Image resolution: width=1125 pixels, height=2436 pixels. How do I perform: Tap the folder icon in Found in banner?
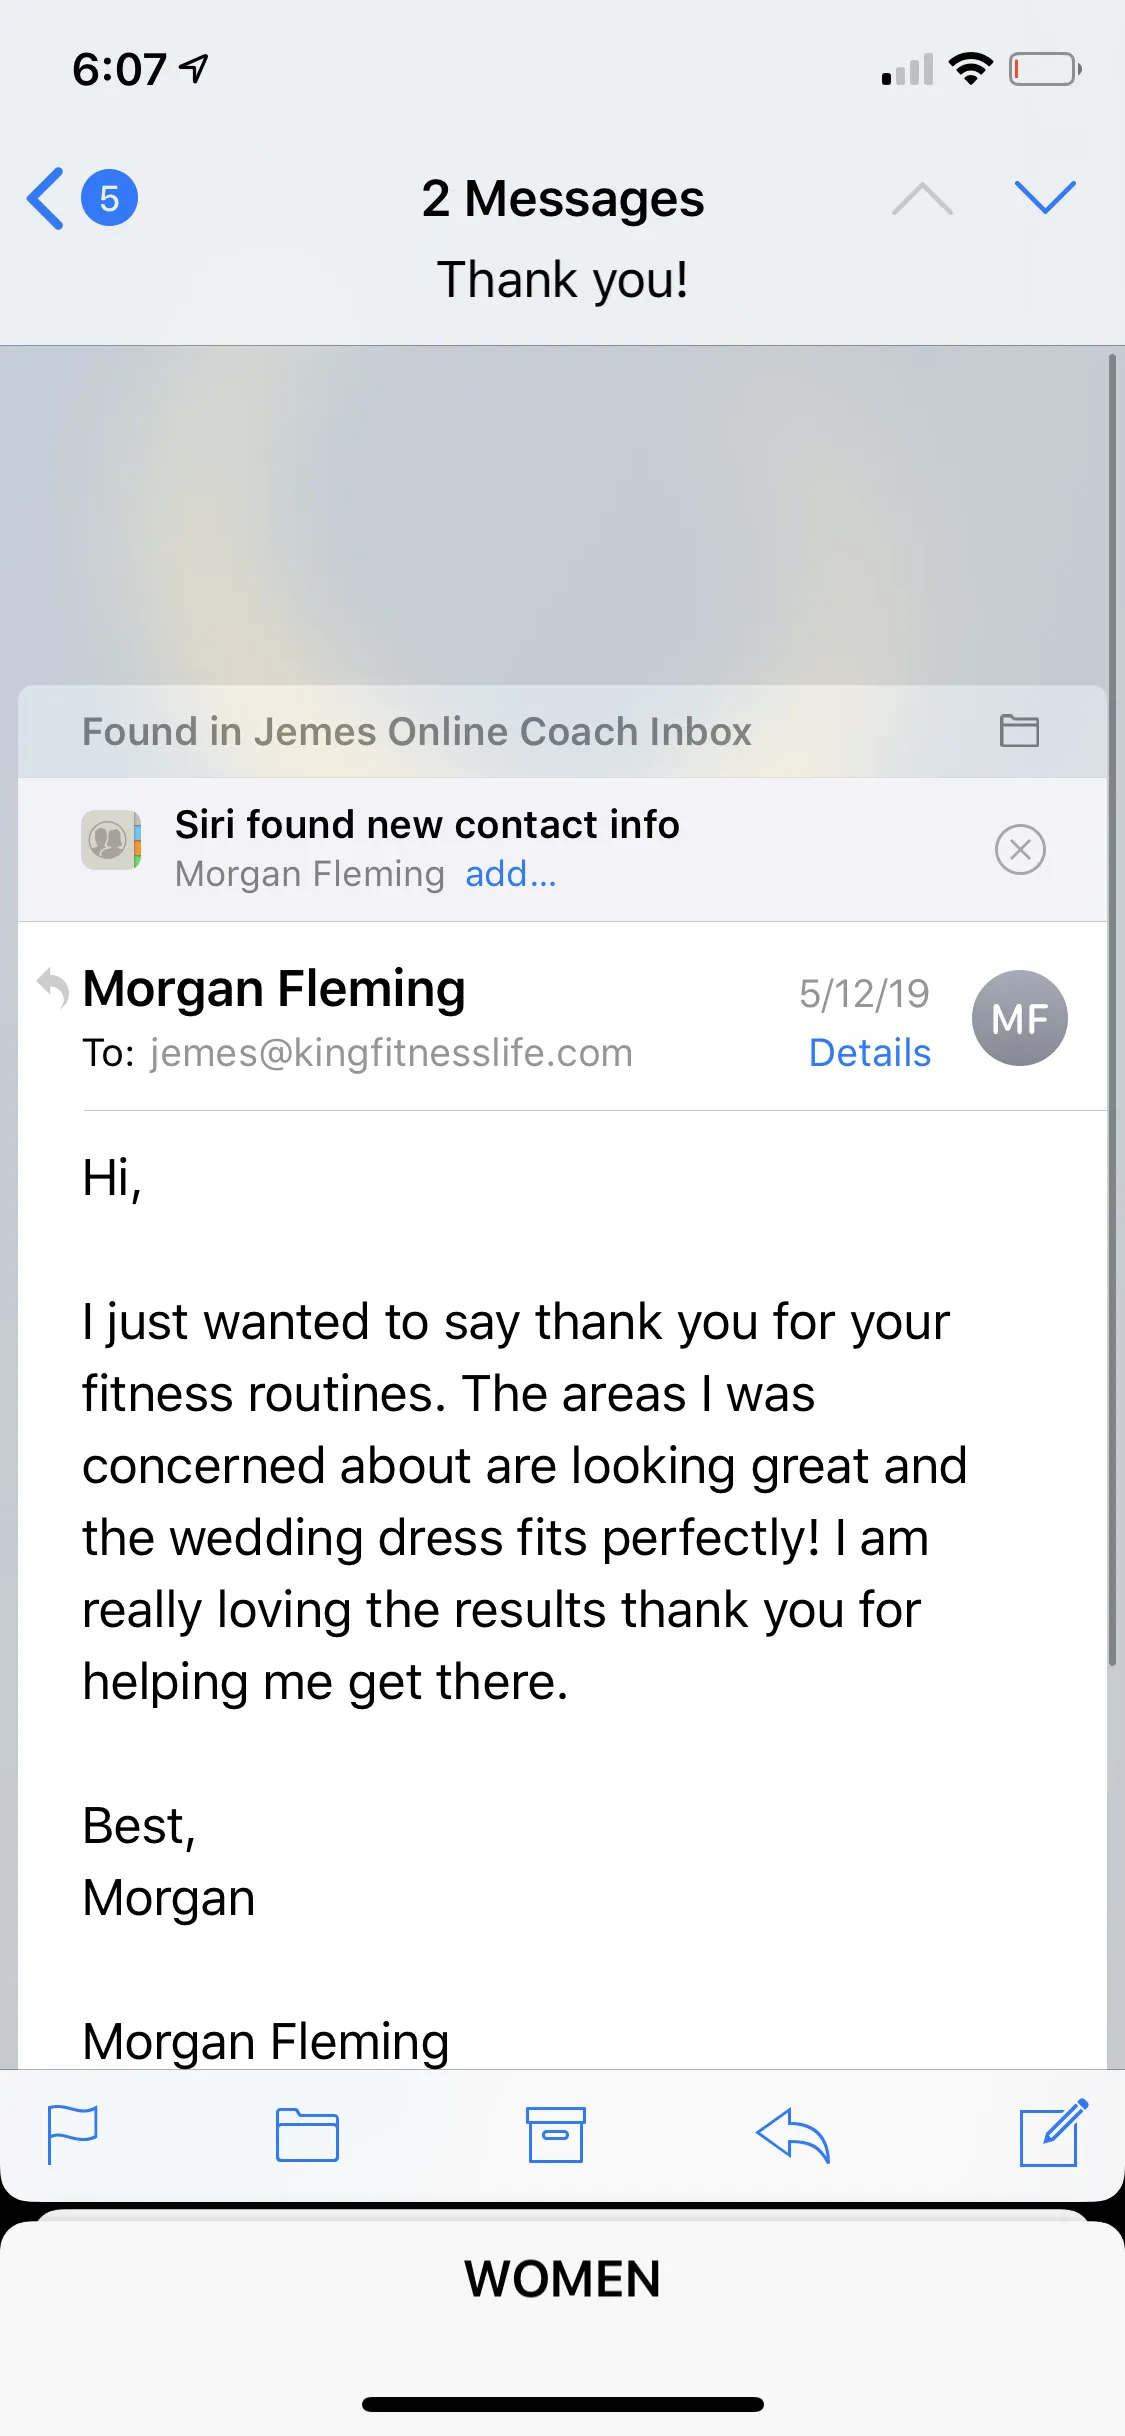pyautogui.click(x=1019, y=731)
